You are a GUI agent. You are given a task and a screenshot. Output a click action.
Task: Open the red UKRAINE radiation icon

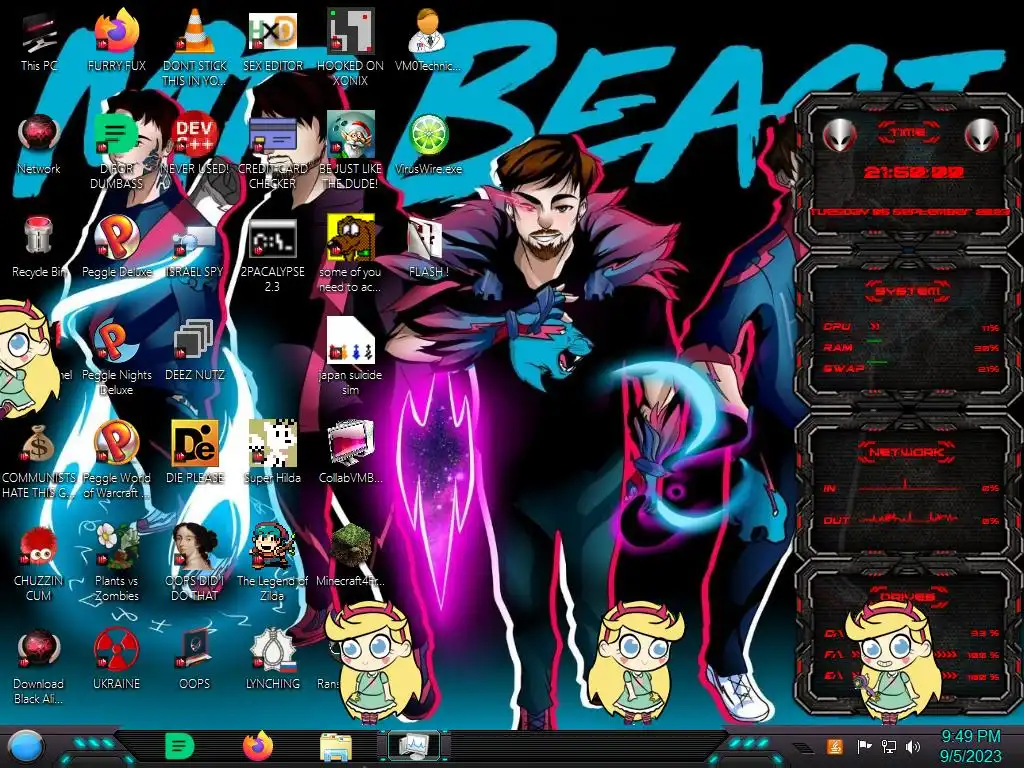point(116,660)
